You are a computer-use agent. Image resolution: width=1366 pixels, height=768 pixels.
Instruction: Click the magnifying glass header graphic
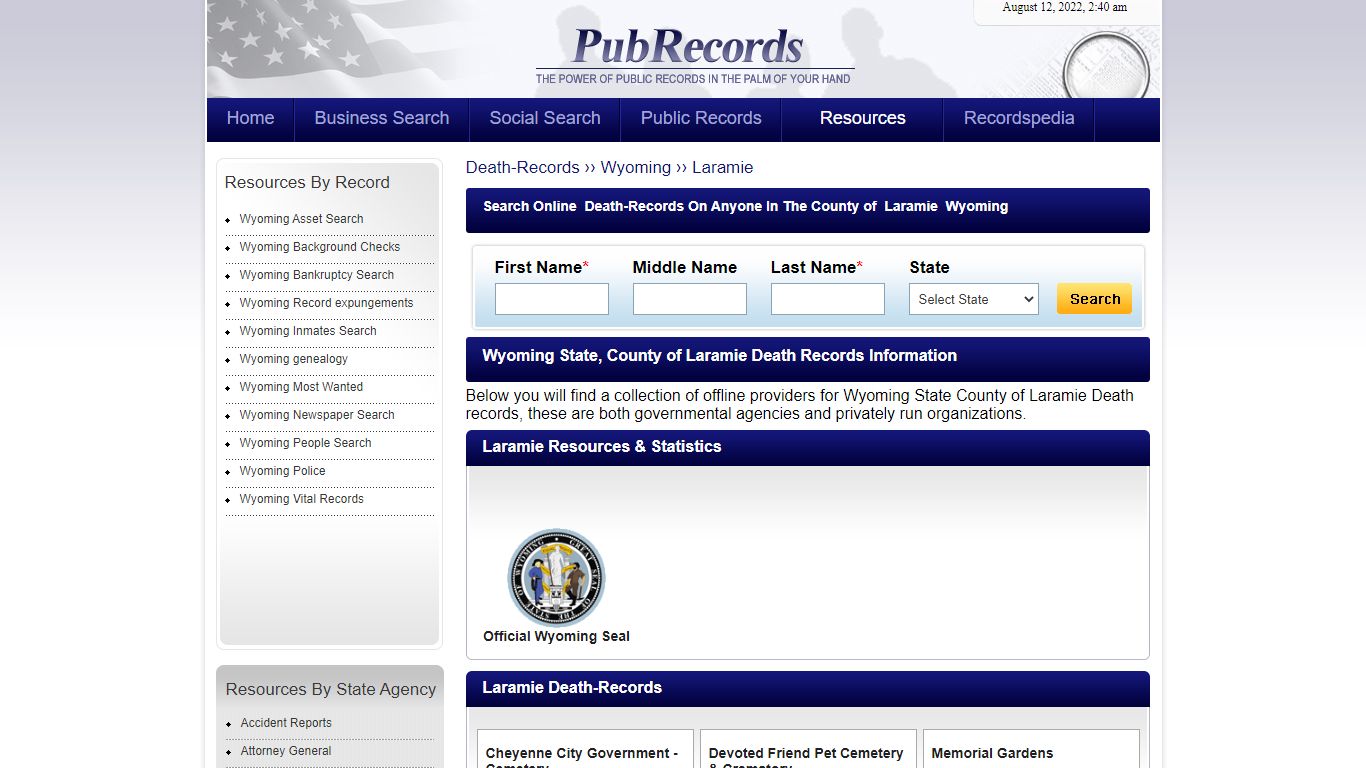(x=1106, y=64)
